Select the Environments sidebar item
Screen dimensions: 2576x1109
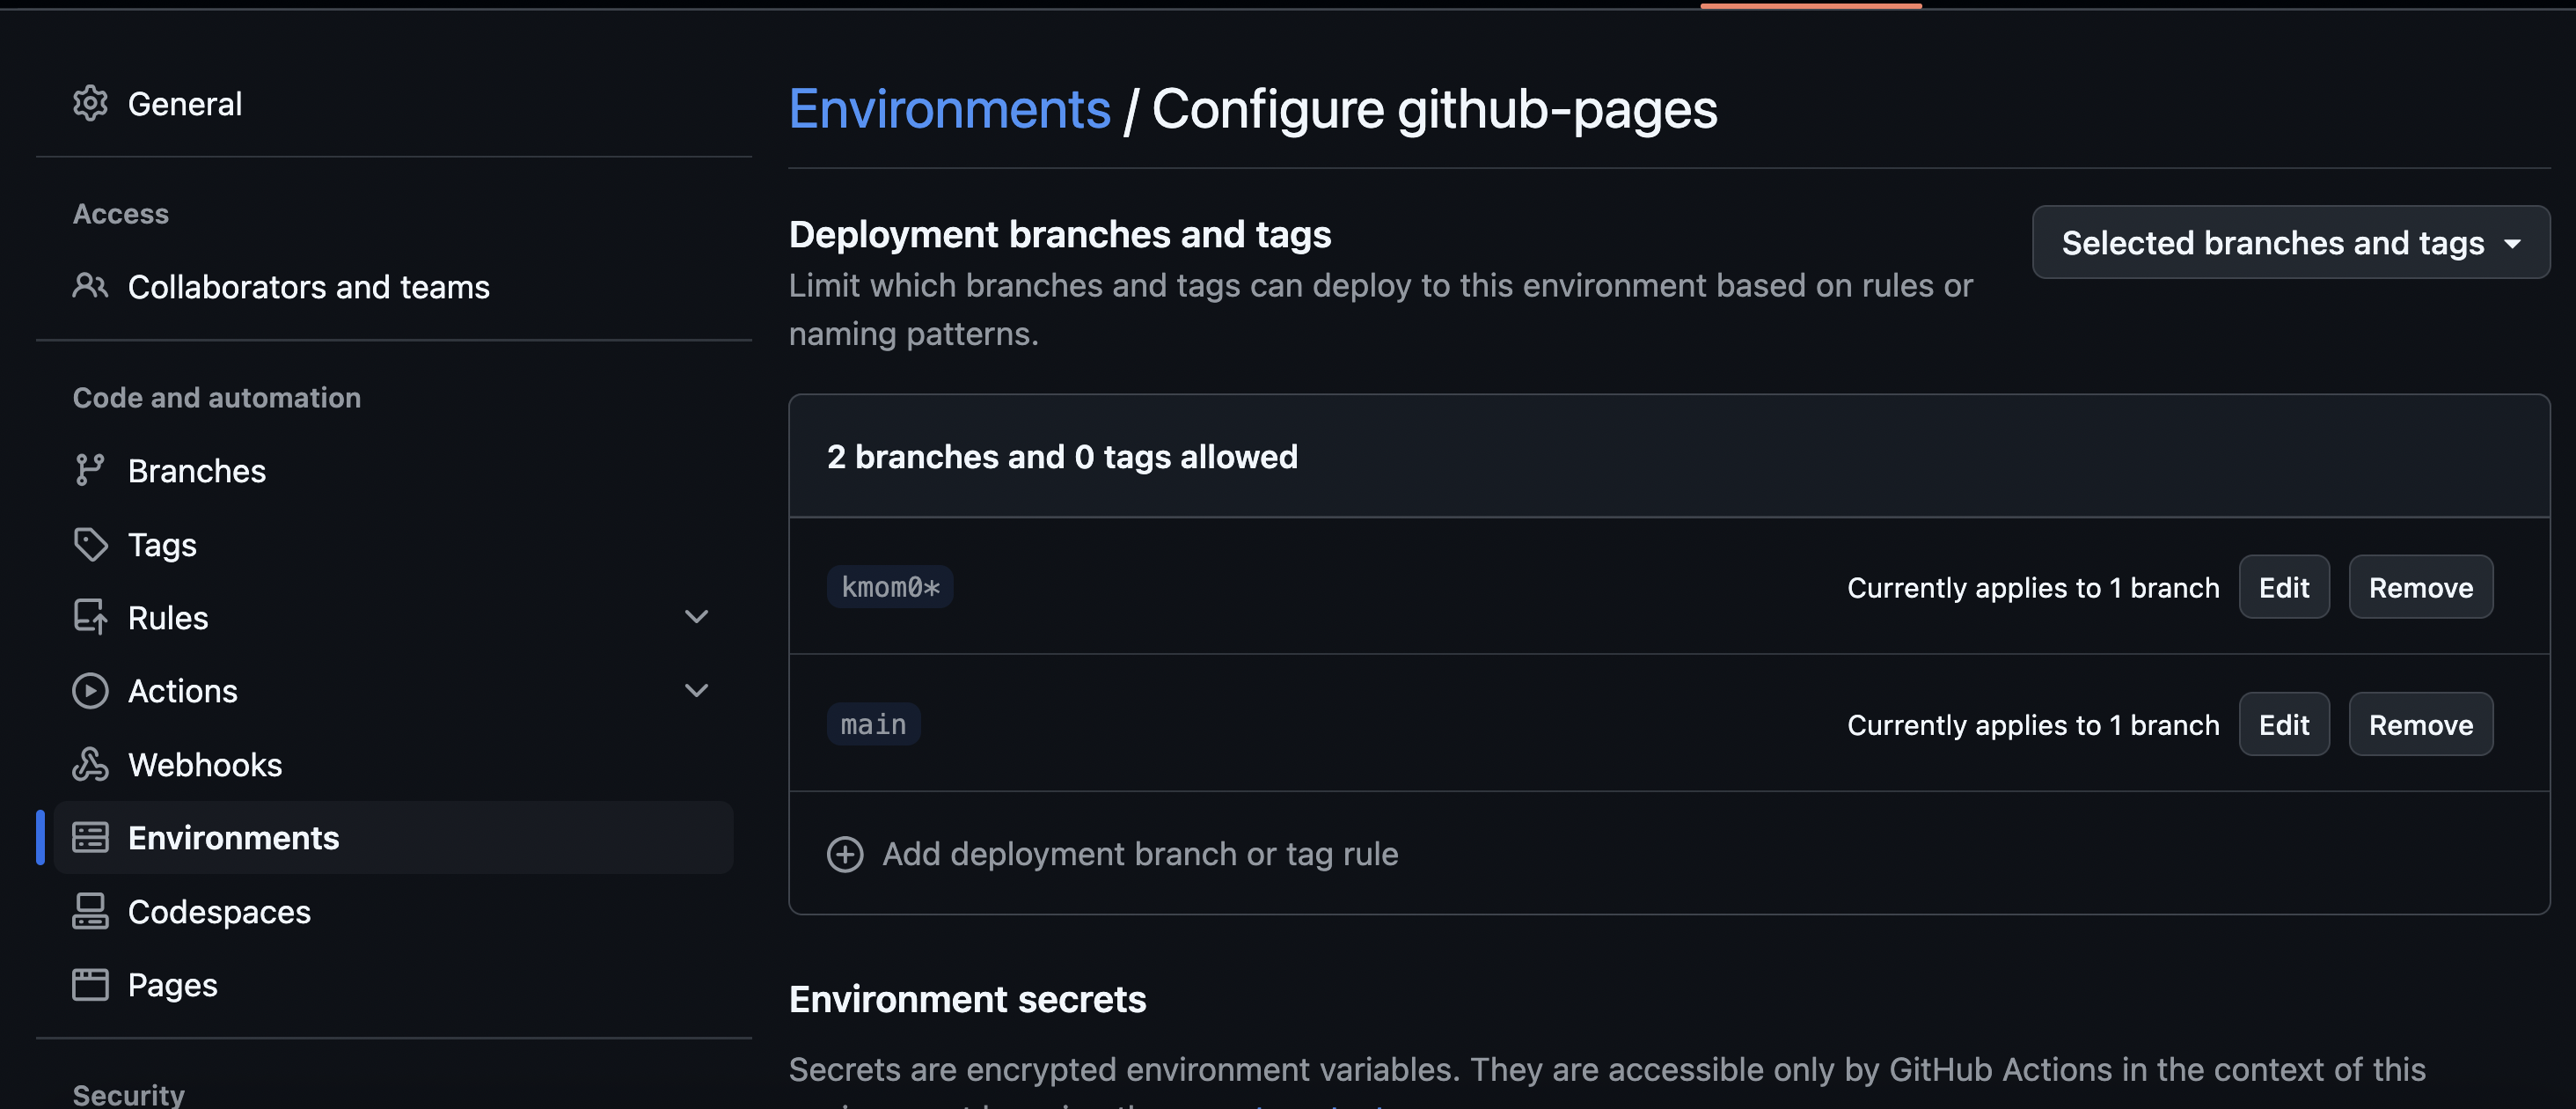[393, 837]
